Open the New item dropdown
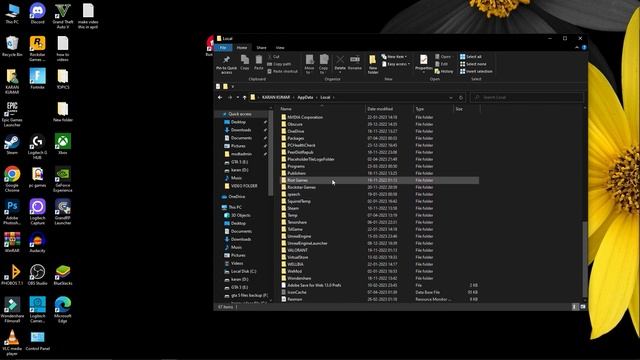 395,57
